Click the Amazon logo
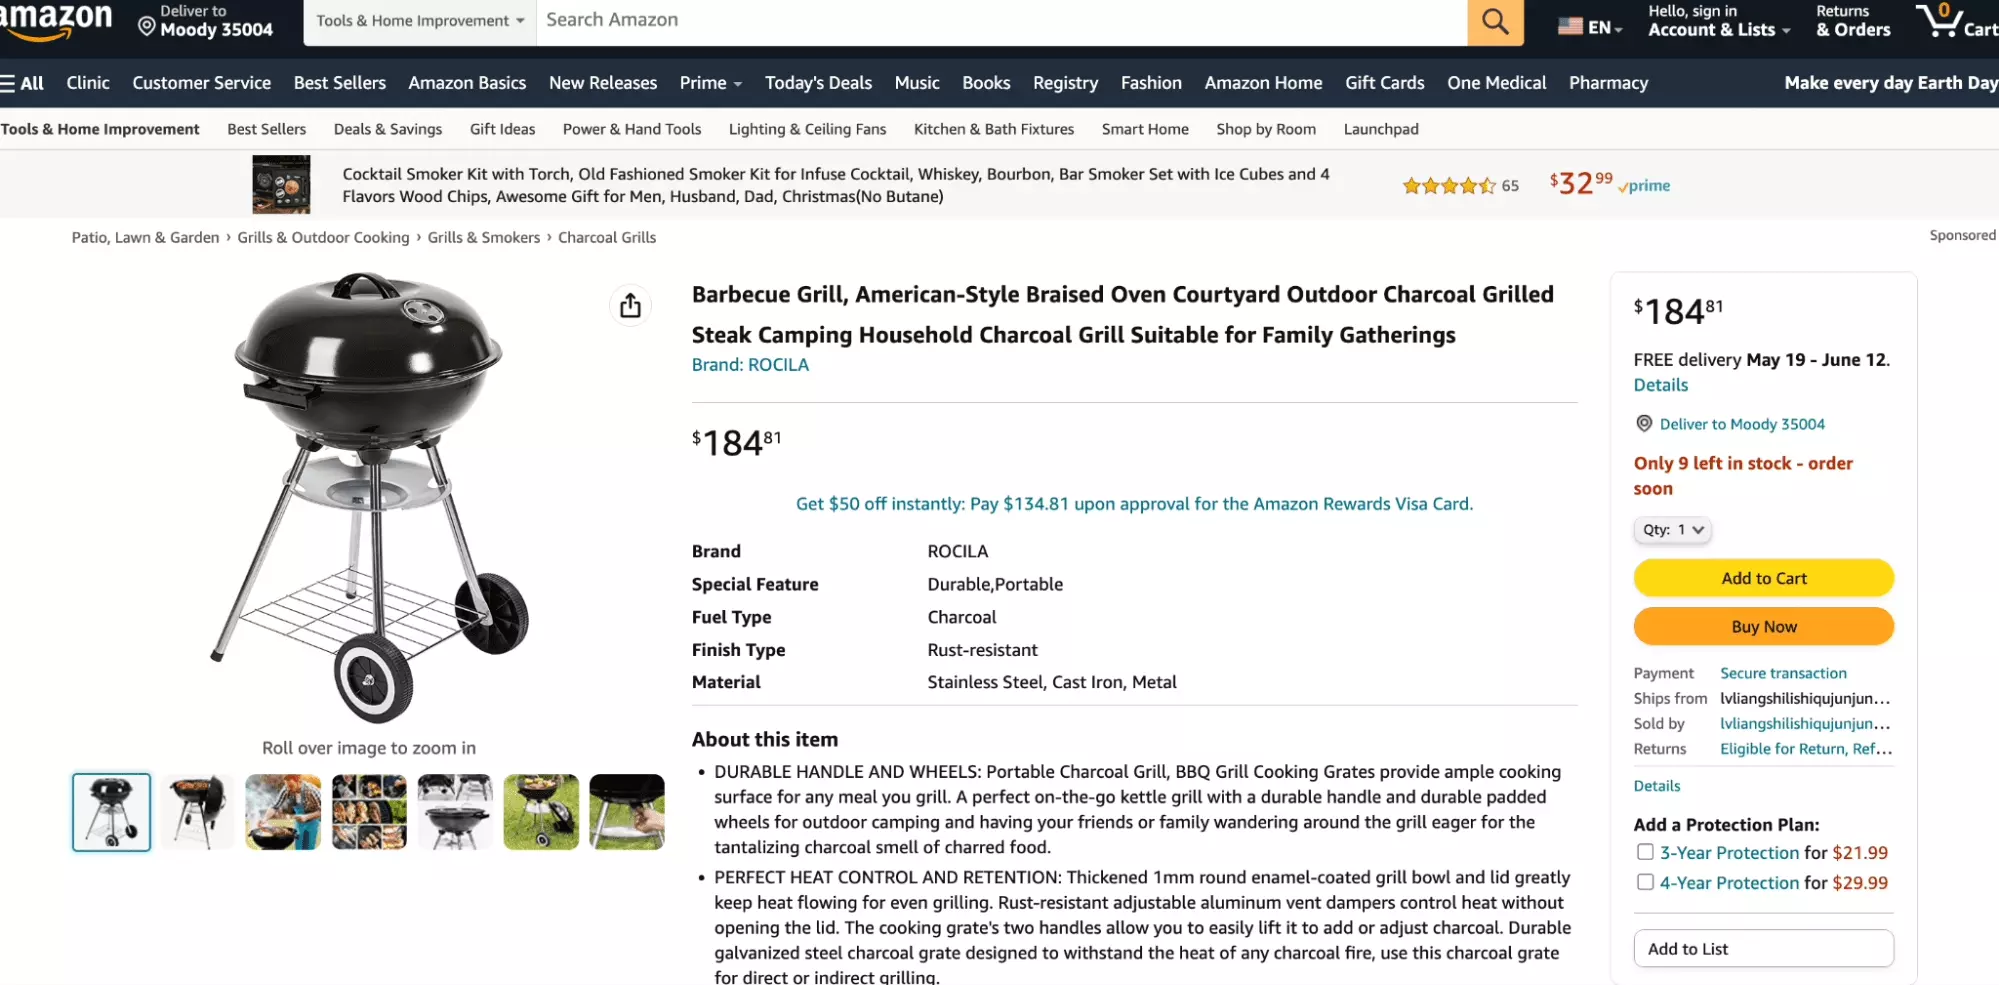1999x985 pixels. 56,20
